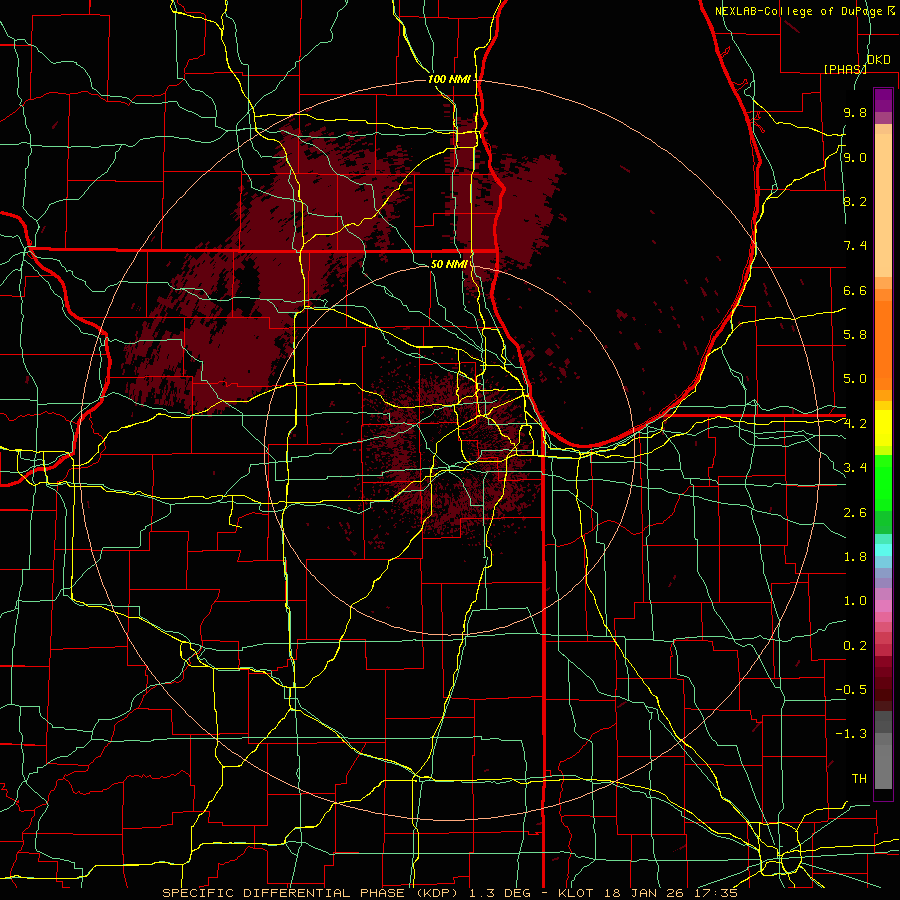Pick the dark orange band on the color scale
The height and width of the screenshot is (900, 900).
(x=883, y=345)
